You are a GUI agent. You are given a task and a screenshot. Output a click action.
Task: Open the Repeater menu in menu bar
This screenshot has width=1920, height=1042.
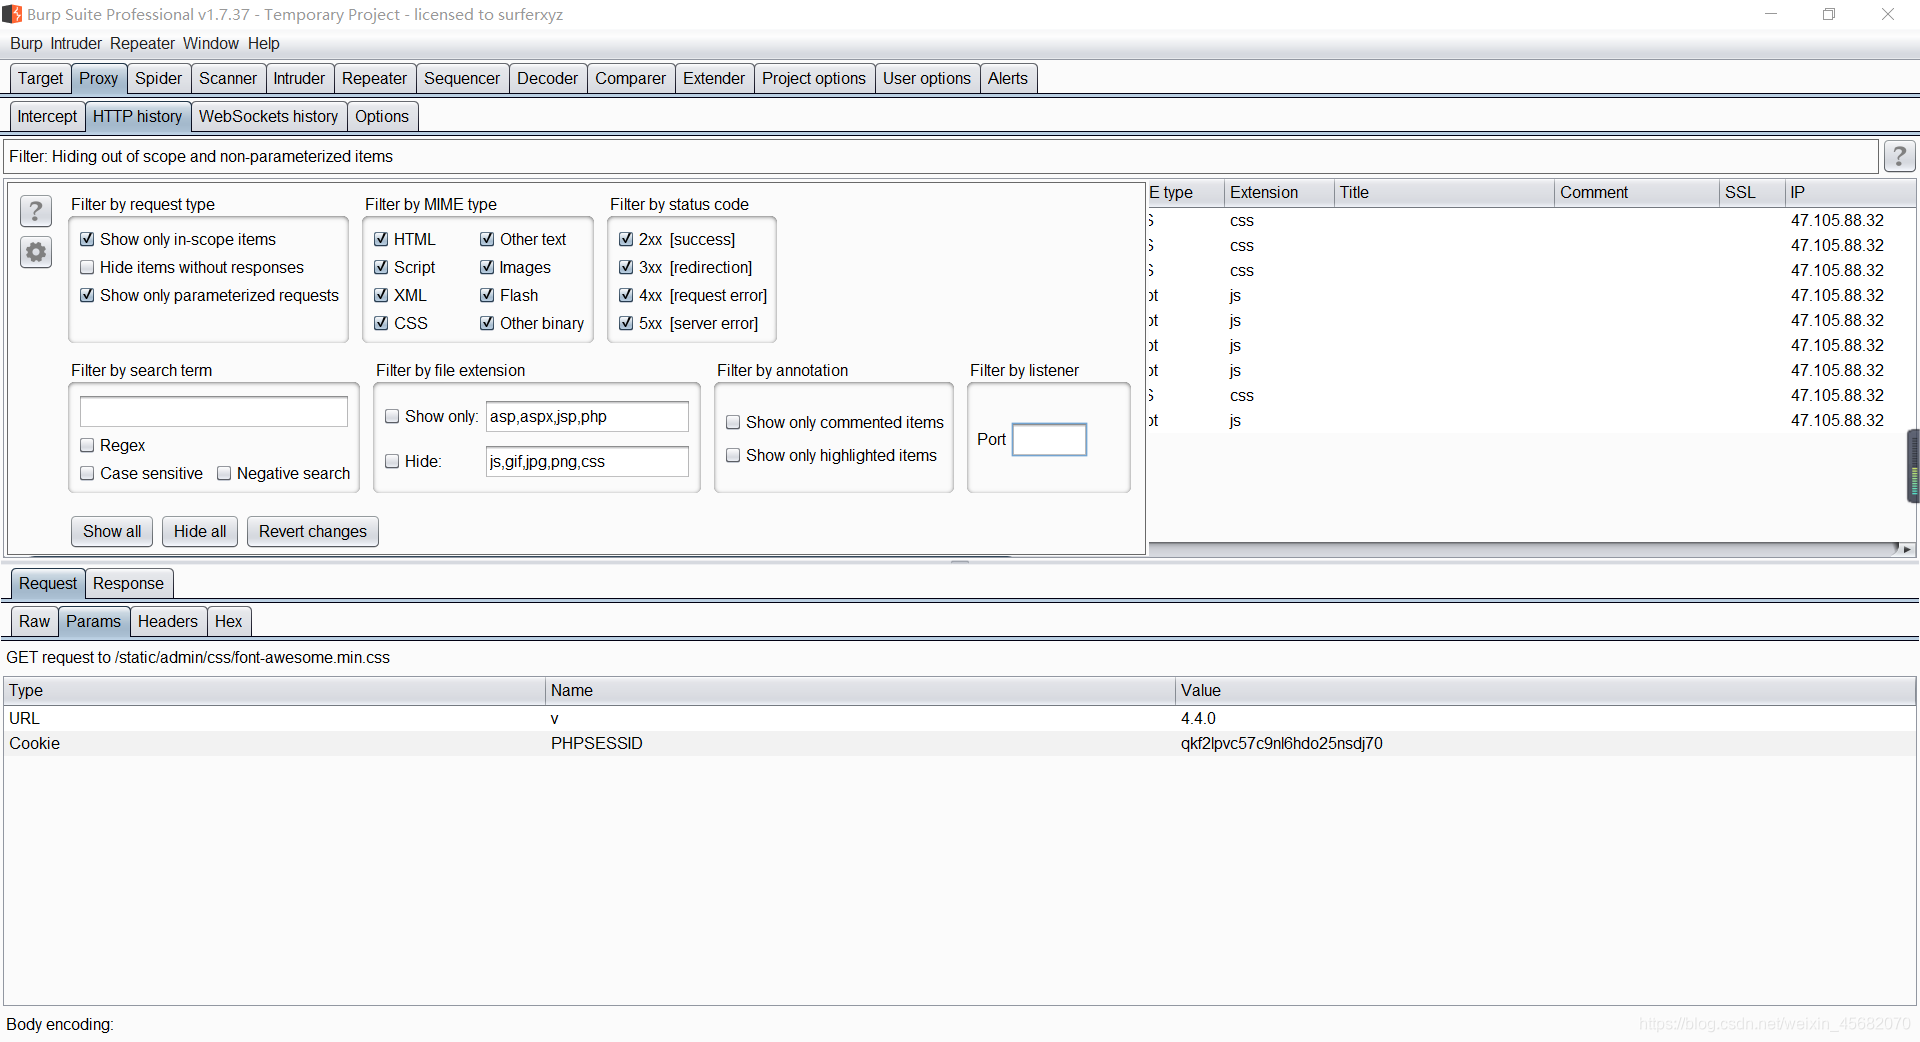coord(142,43)
